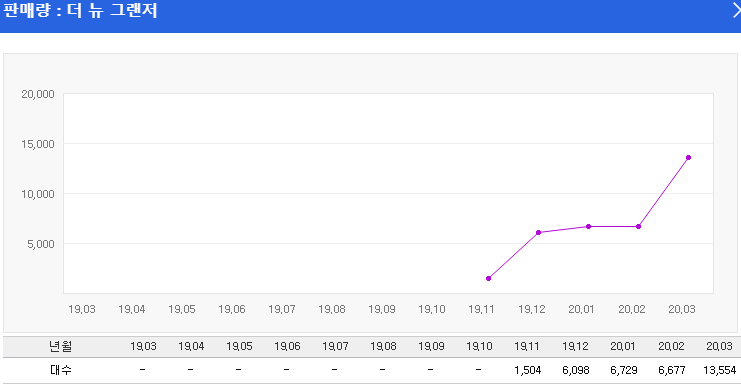Click table header cell 19.04
Screen dimensions: 741x385
click(x=191, y=346)
